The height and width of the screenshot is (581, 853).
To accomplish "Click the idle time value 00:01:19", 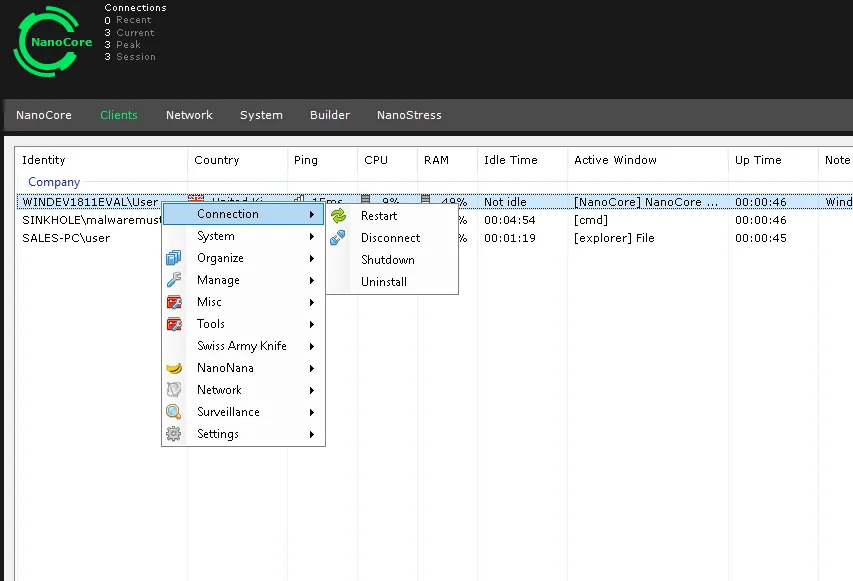I will click(x=510, y=238).
